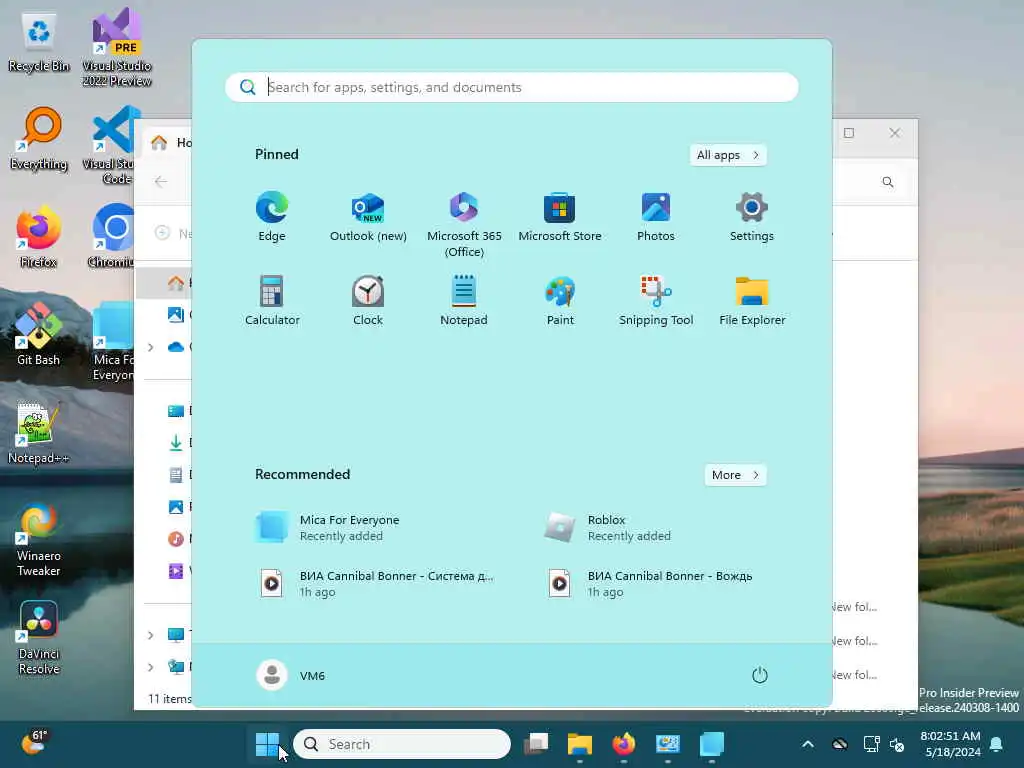Click the cloud sync tray icon

click(x=840, y=744)
